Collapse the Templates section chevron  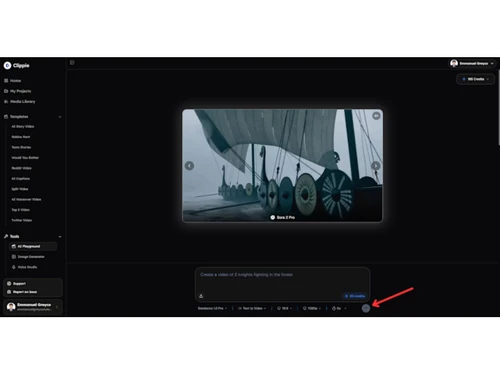(x=60, y=117)
